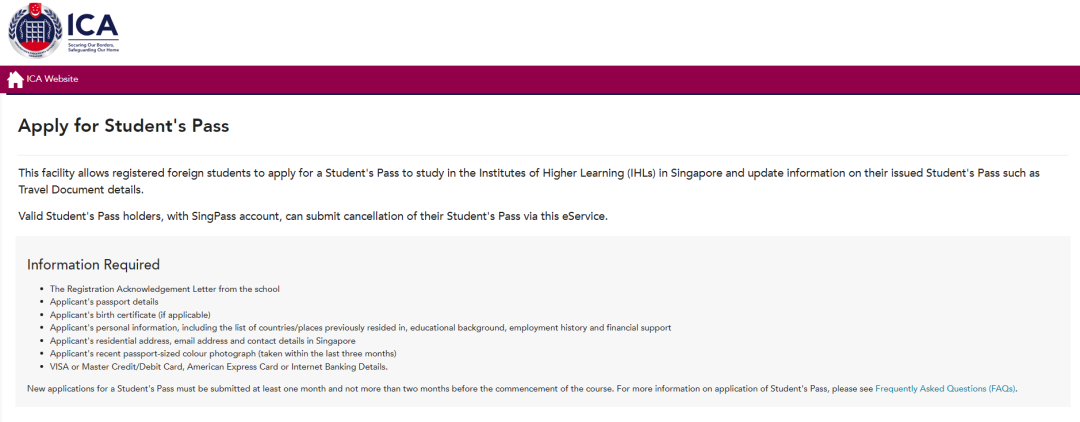Click the grey Information Required panel background
Screen dimensions: 1080x422
[x=827, y=289]
